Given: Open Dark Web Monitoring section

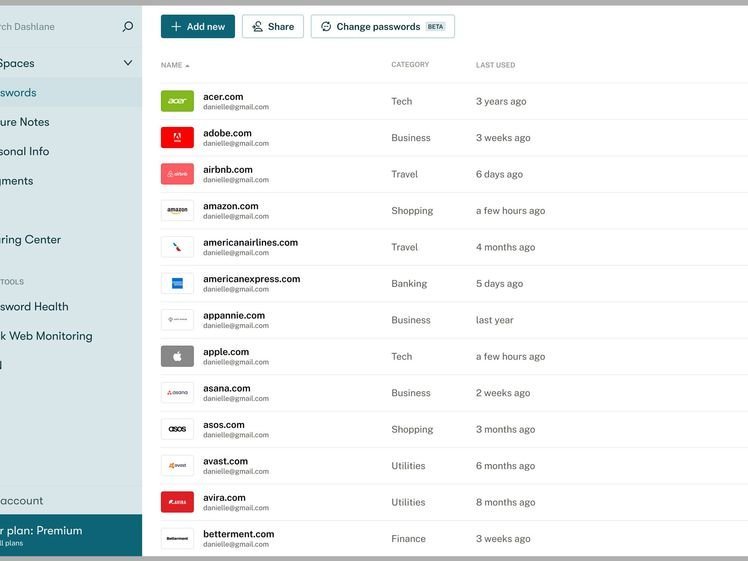Looking at the screenshot, I should [45, 336].
